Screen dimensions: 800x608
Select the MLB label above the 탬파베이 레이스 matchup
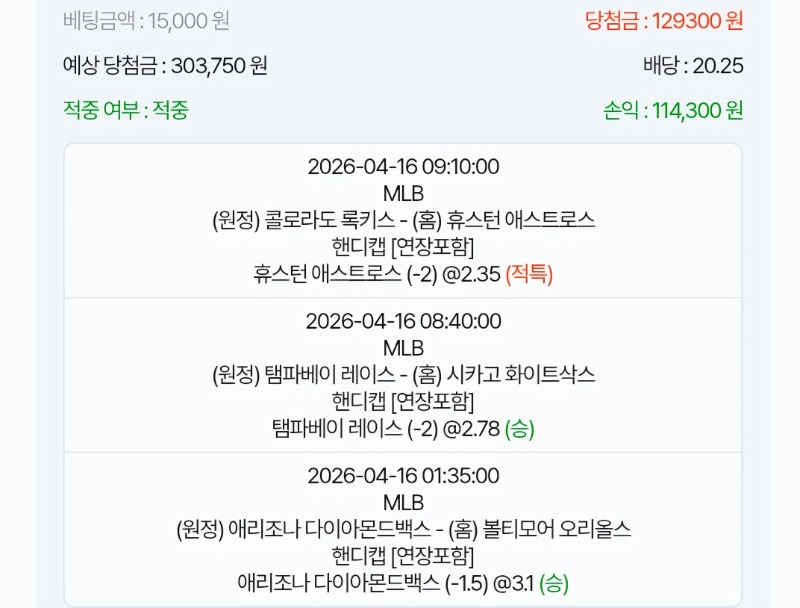(x=403, y=348)
